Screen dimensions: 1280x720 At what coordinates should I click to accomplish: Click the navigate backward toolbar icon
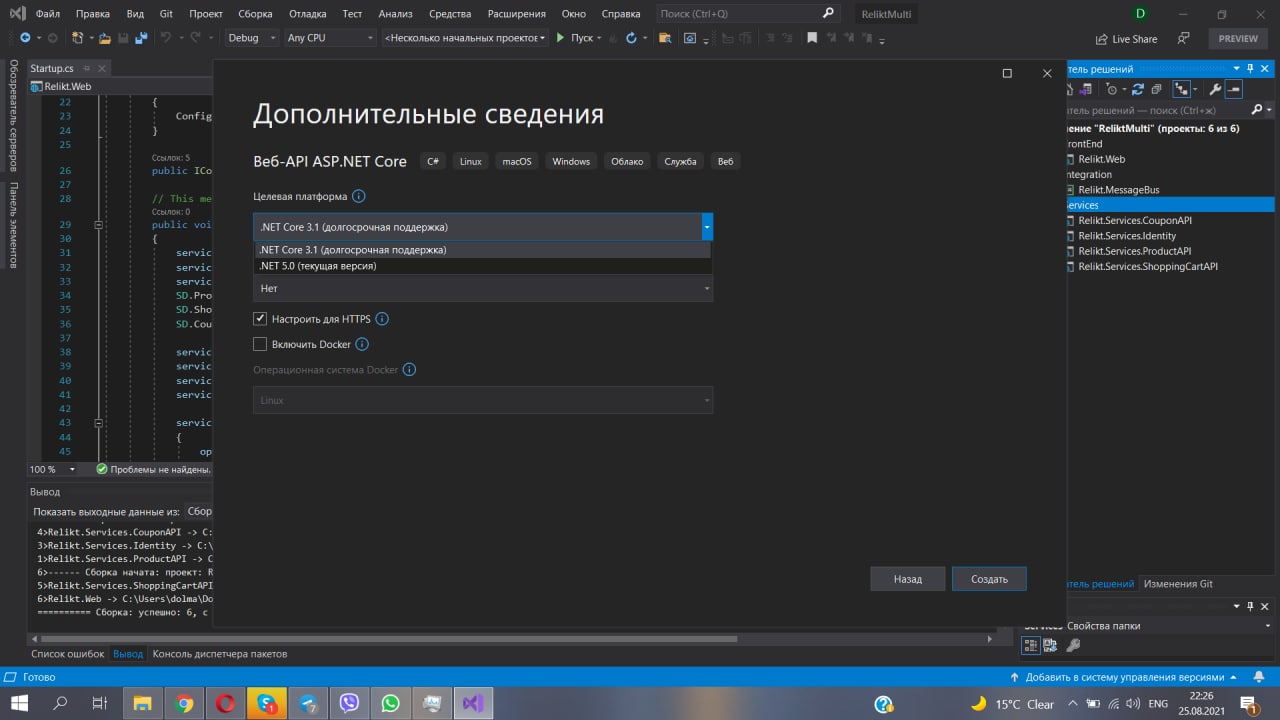pos(24,38)
